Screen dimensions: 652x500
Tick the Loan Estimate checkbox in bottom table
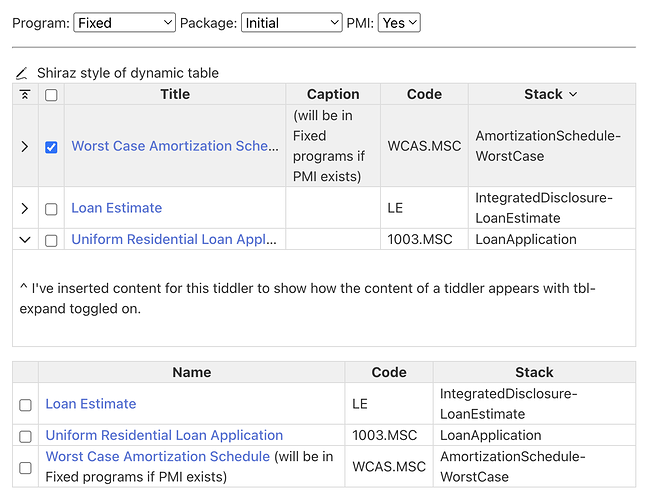coord(25,405)
